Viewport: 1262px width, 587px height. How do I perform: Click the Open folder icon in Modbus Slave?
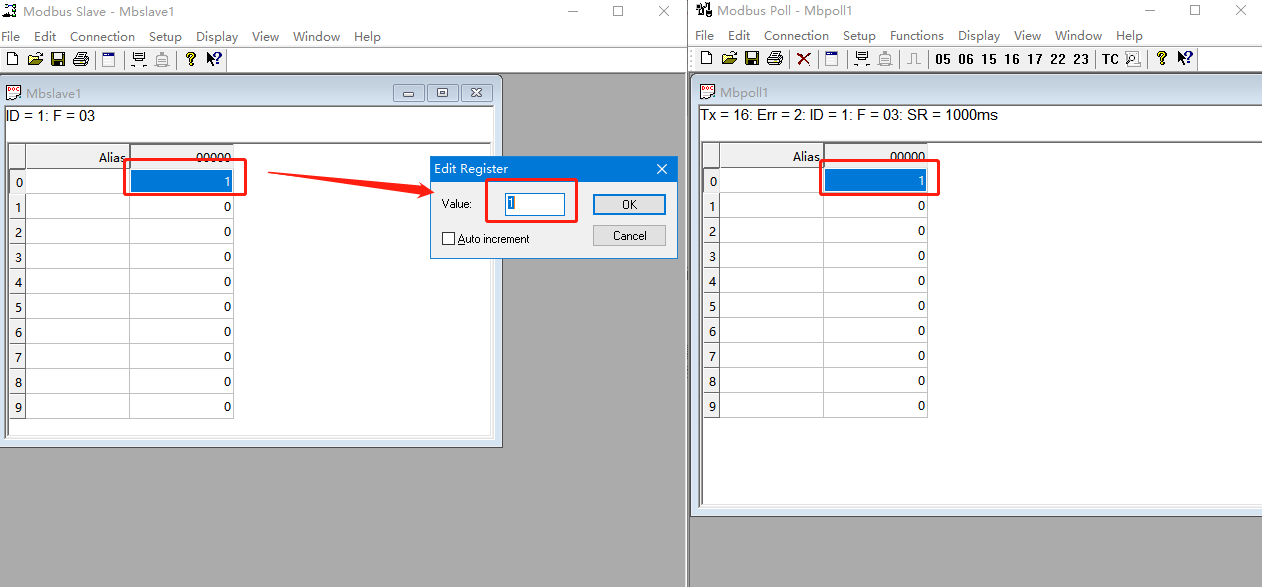[35, 60]
